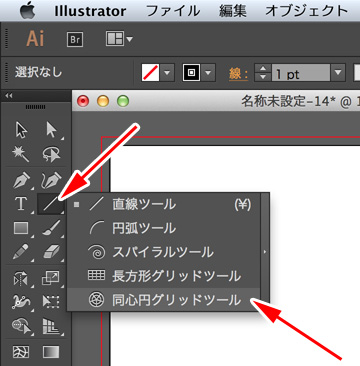Open the Illustrator application menu

click(90, 11)
